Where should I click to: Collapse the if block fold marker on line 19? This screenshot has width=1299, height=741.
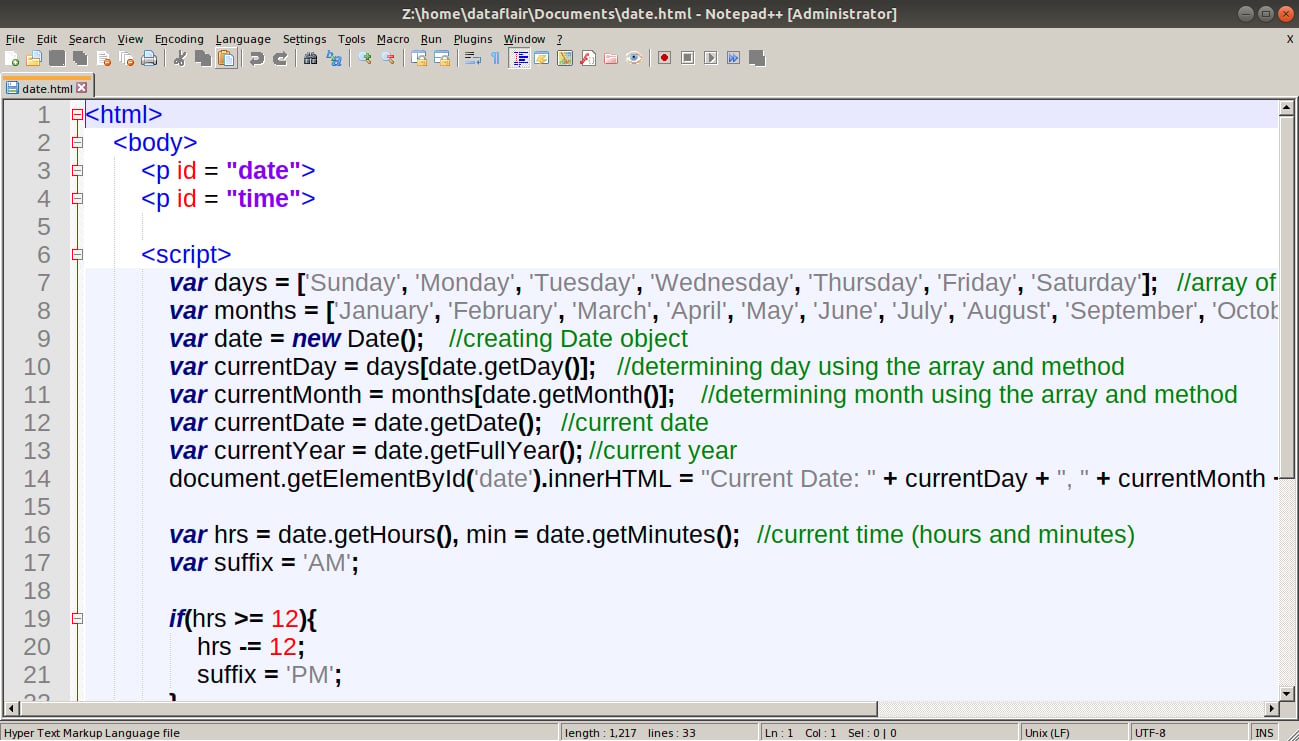[x=77, y=619]
